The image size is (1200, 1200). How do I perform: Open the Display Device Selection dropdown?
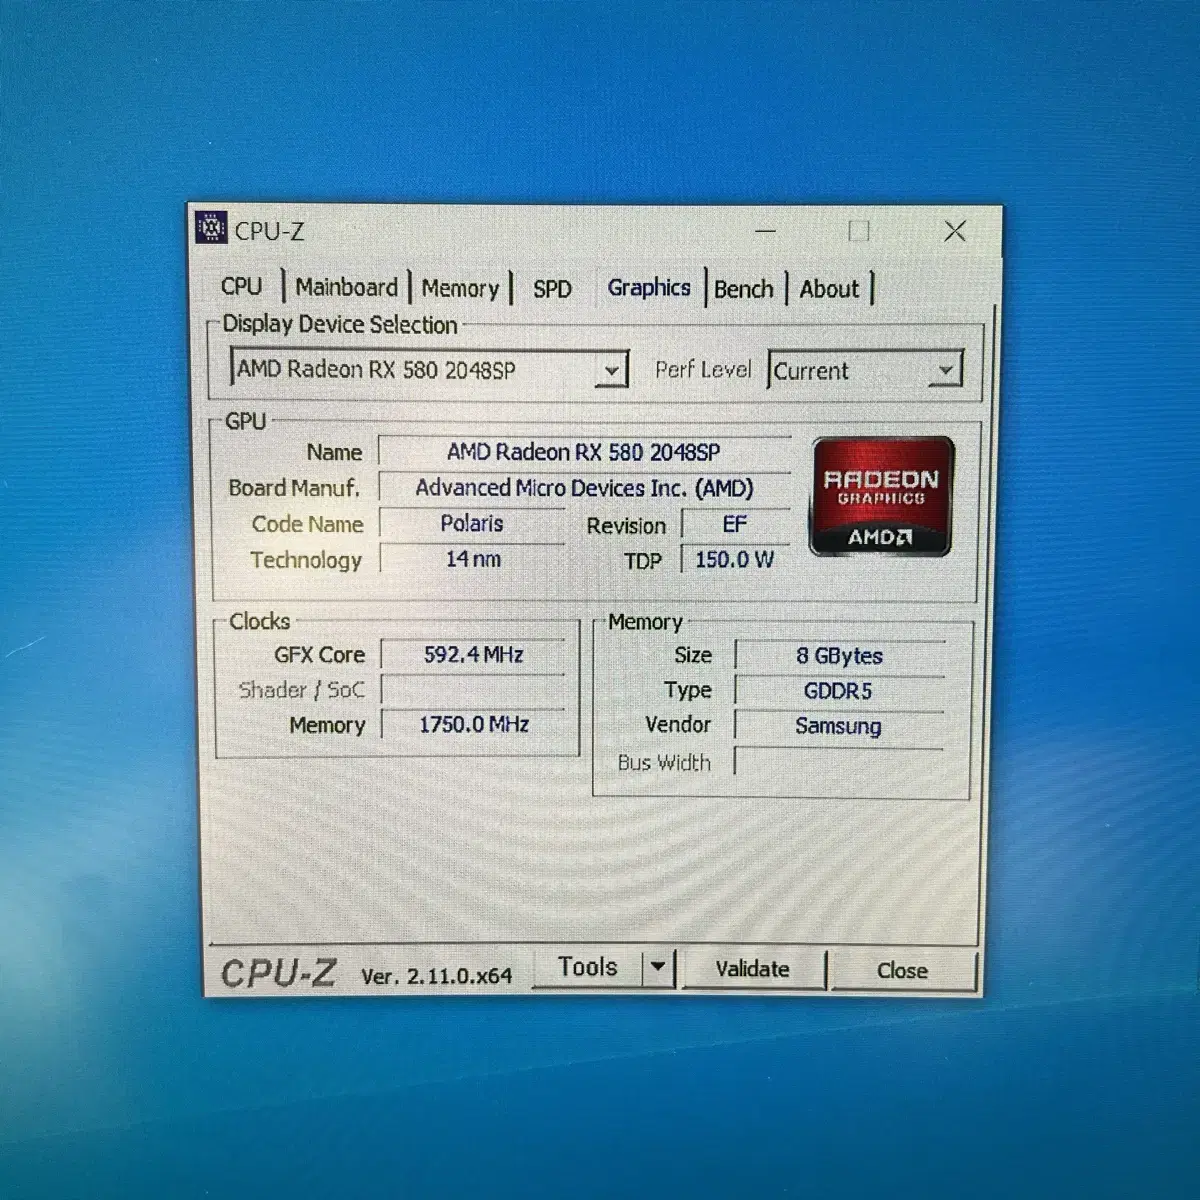(429, 369)
